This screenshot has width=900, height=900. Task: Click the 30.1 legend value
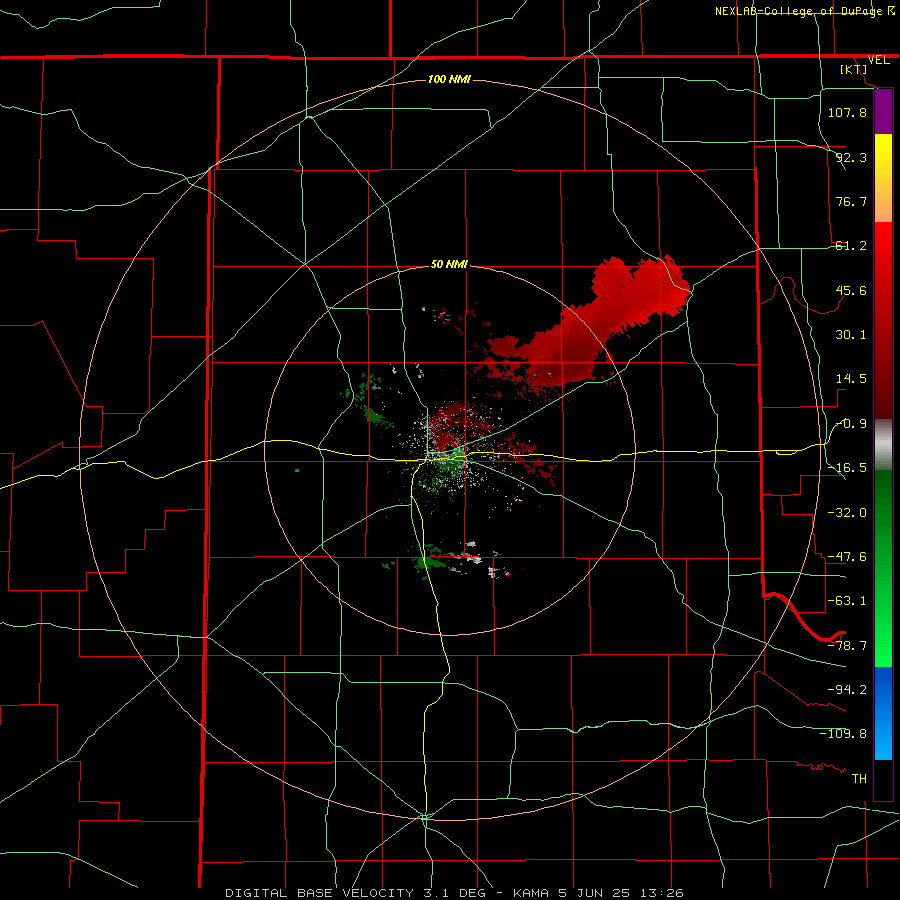pos(851,335)
